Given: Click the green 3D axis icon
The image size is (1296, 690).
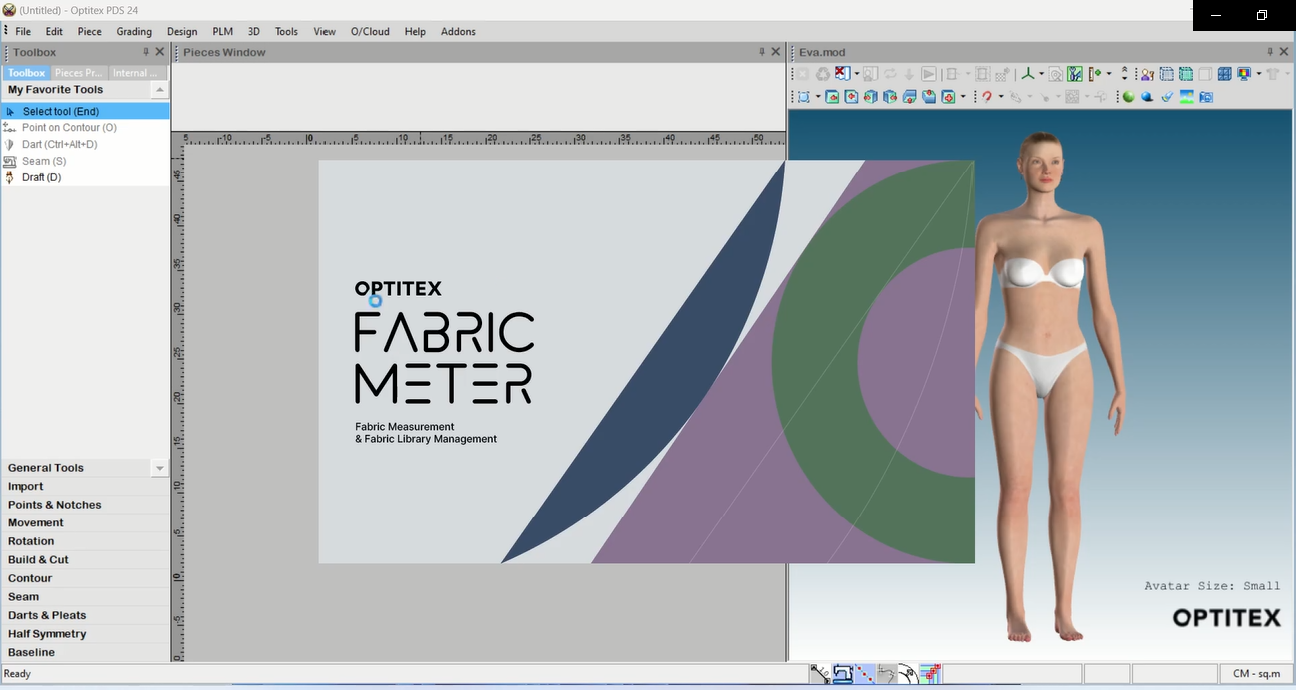Looking at the screenshot, I should (1029, 74).
